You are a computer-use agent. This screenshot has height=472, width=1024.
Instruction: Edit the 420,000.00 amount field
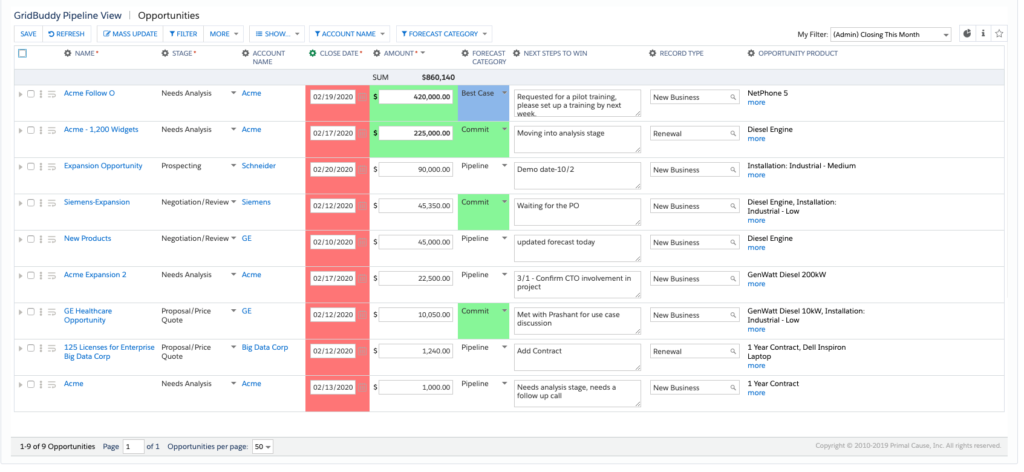pyautogui.click(x=415, y=97)
